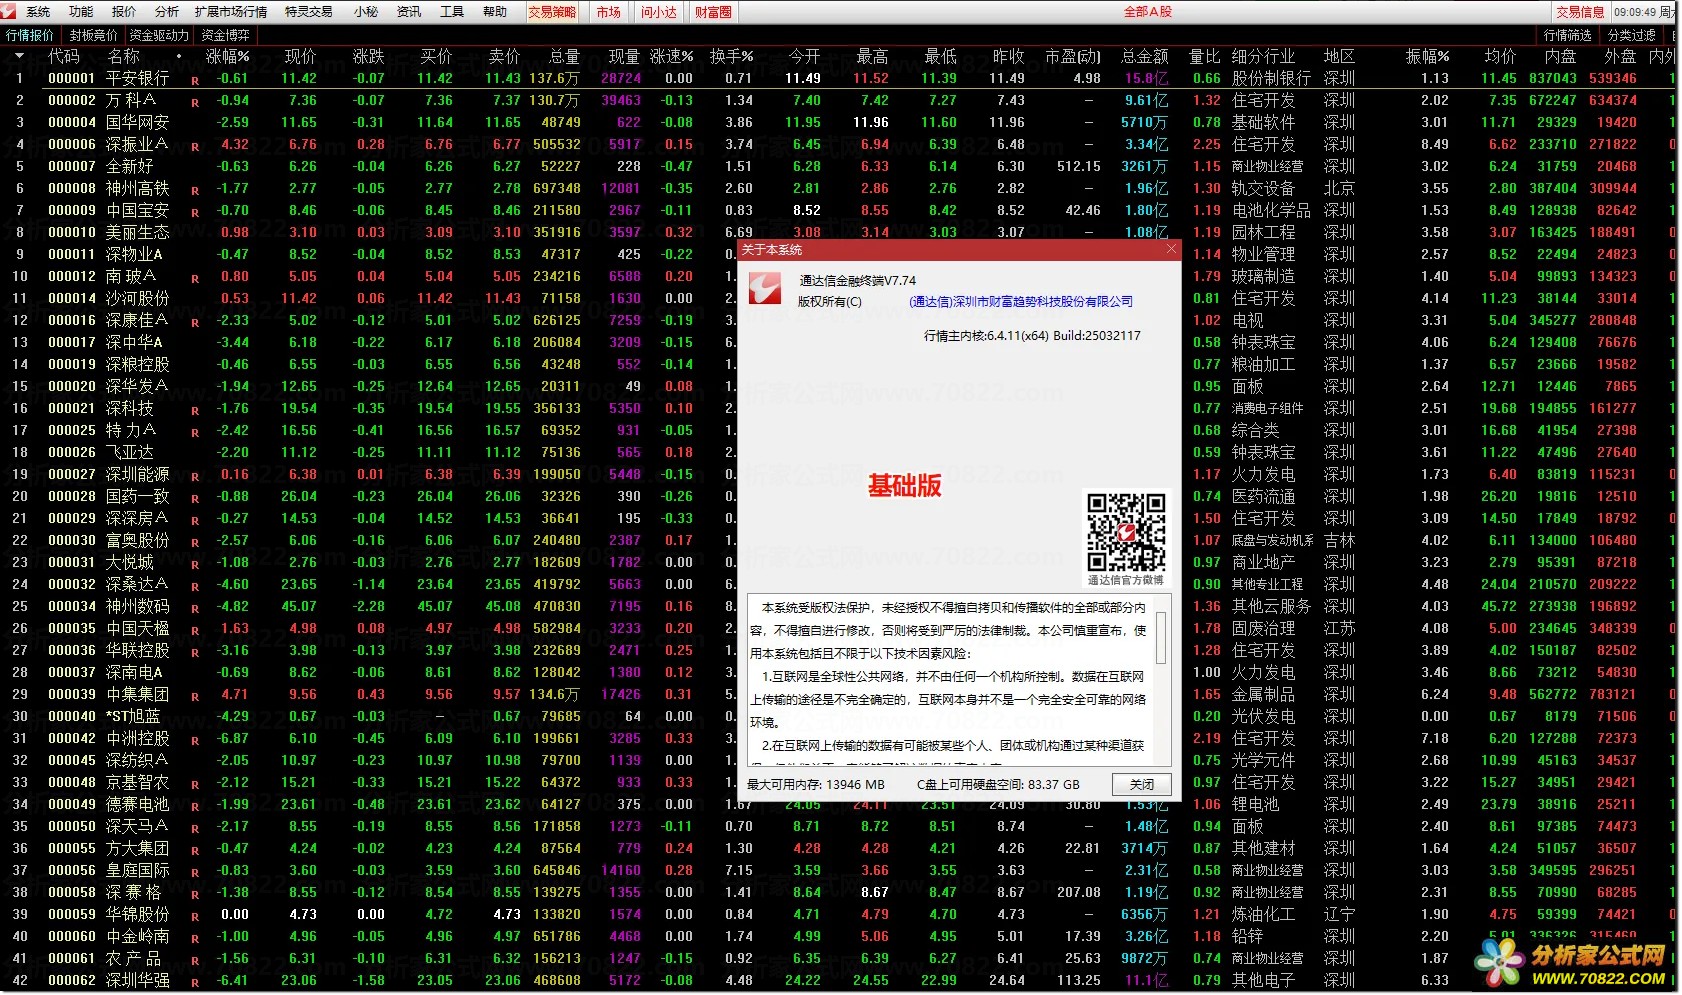This screenshot has width=1682, height=995.
Task: Click the Tongdaxin logo icon at top-left
Action: [10, 11]
